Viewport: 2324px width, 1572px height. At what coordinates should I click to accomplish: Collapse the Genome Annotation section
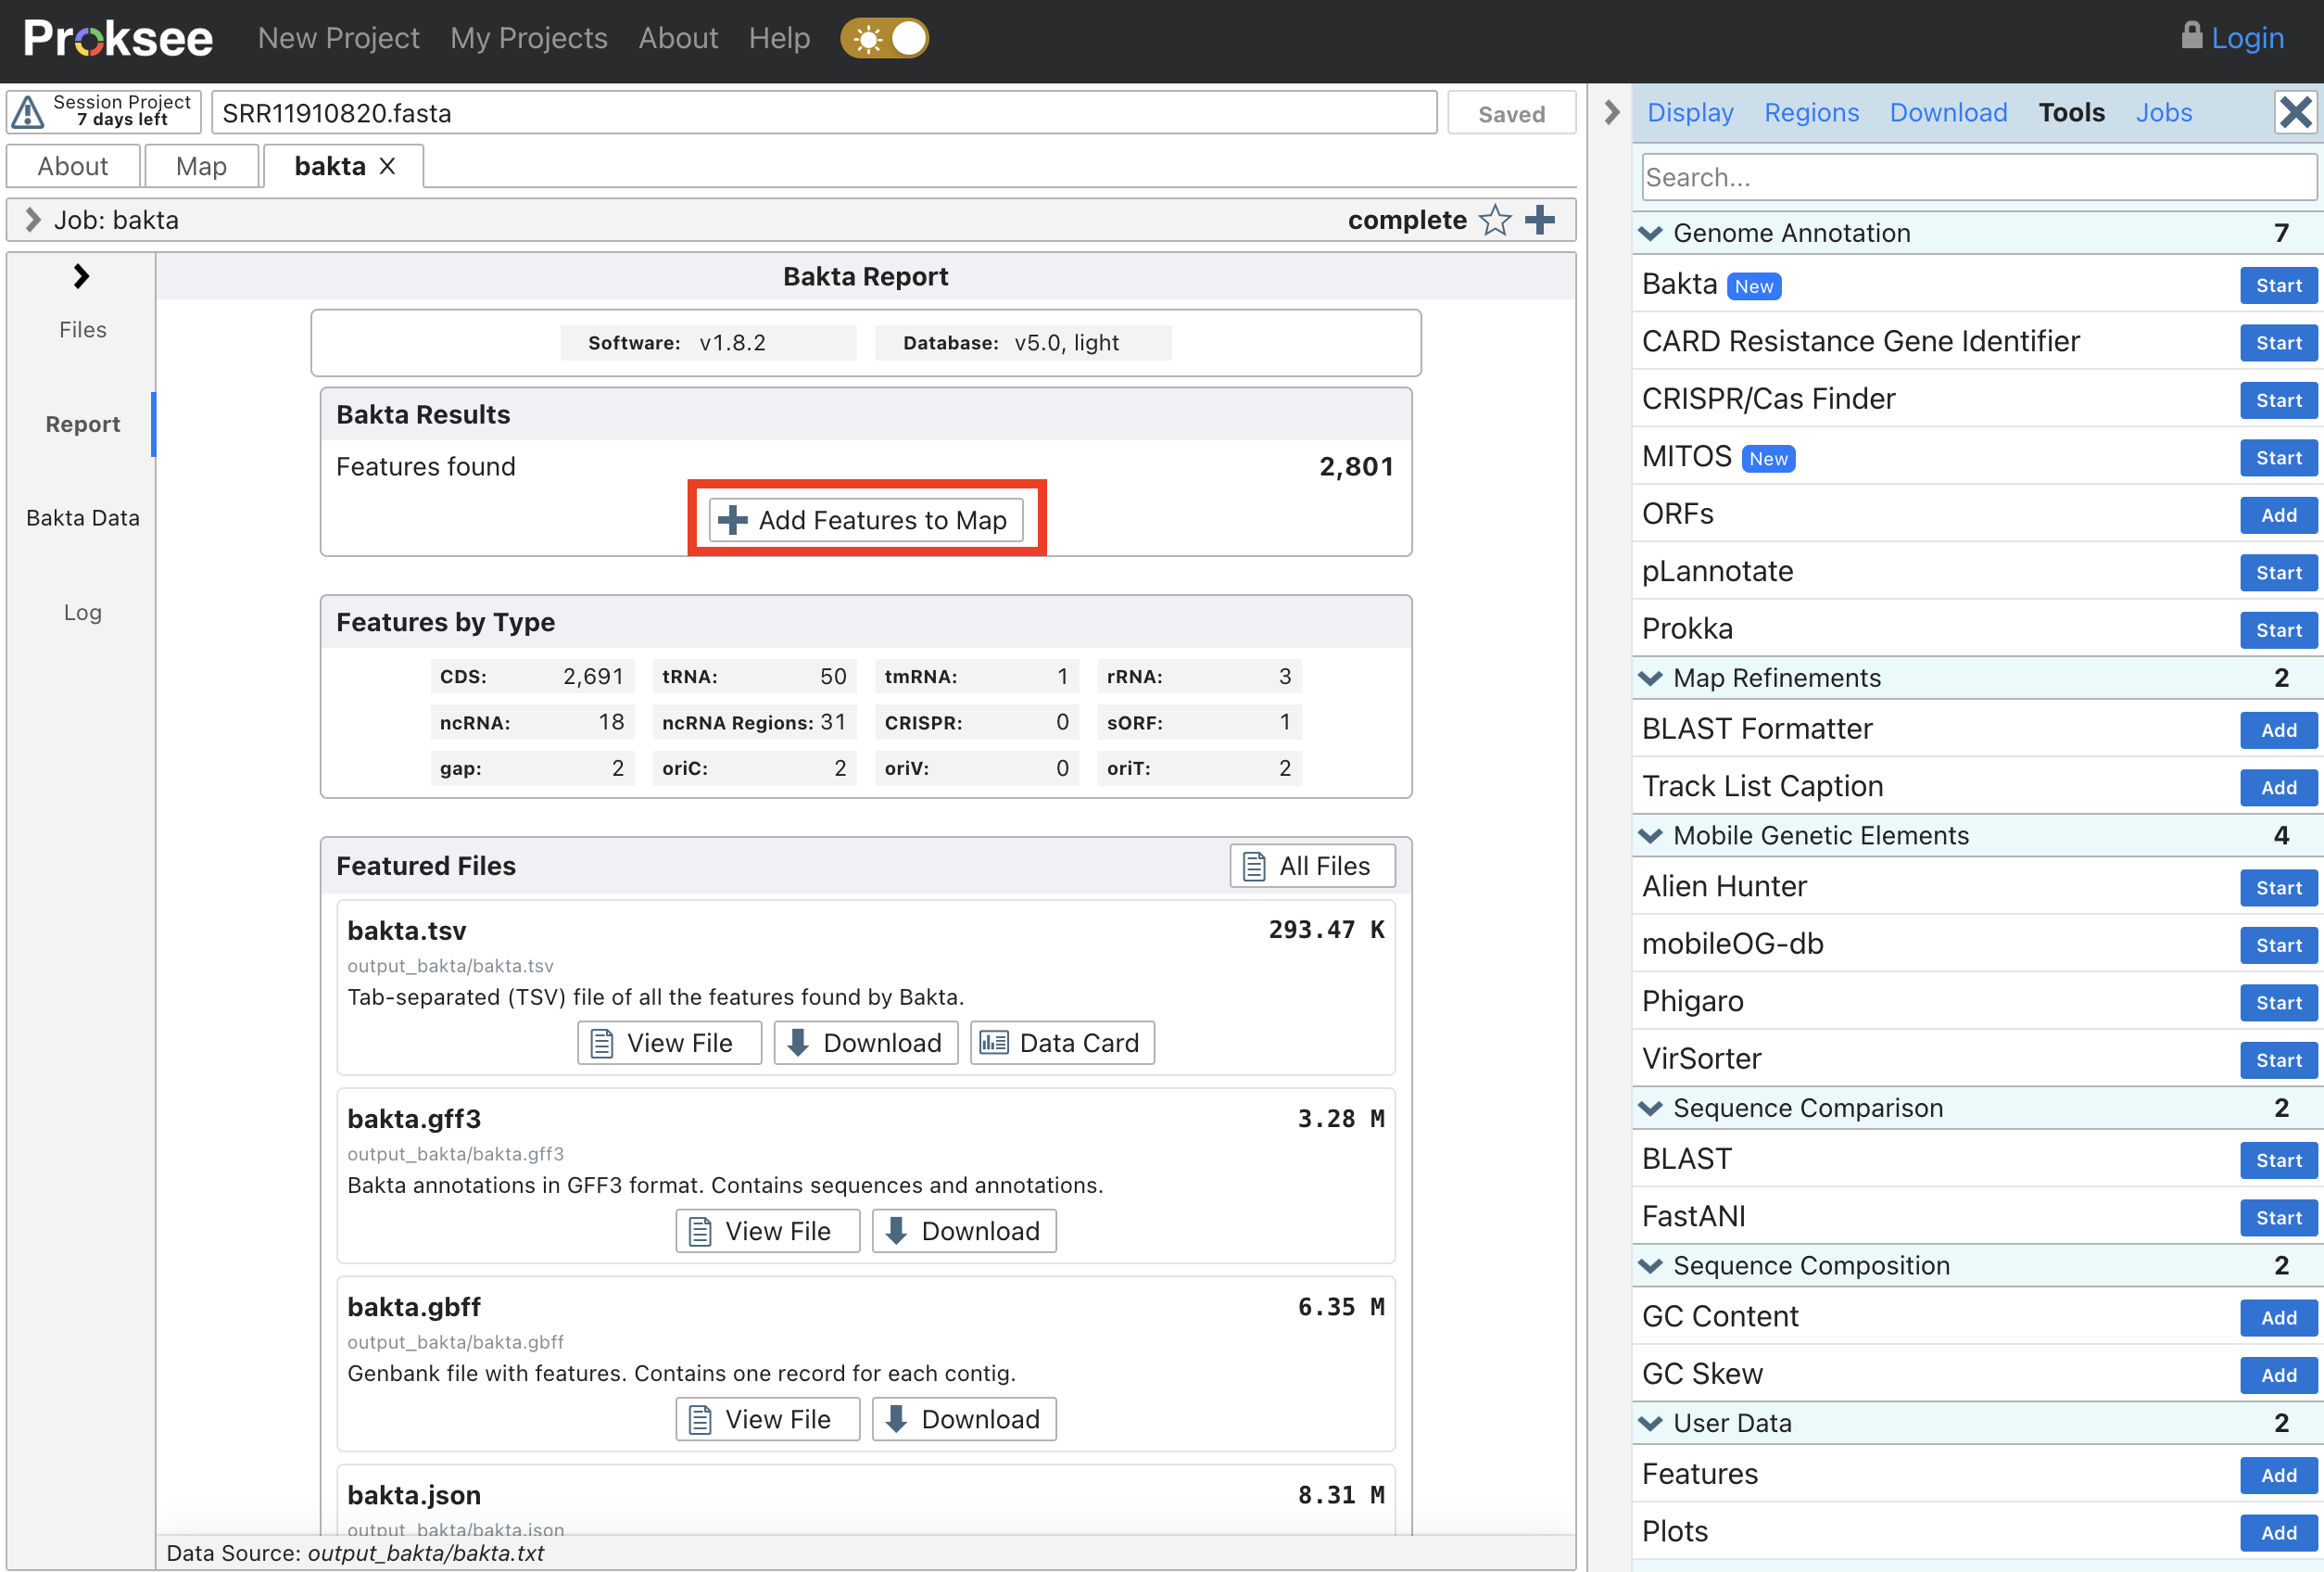(1650, 233)
